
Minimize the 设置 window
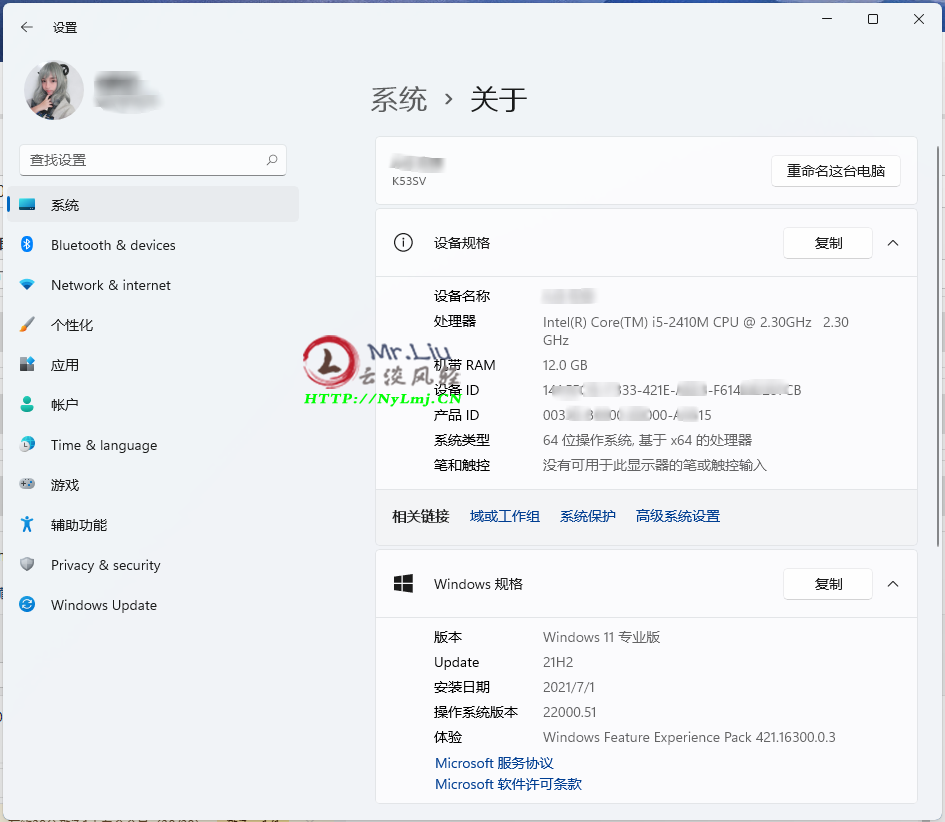827,19
